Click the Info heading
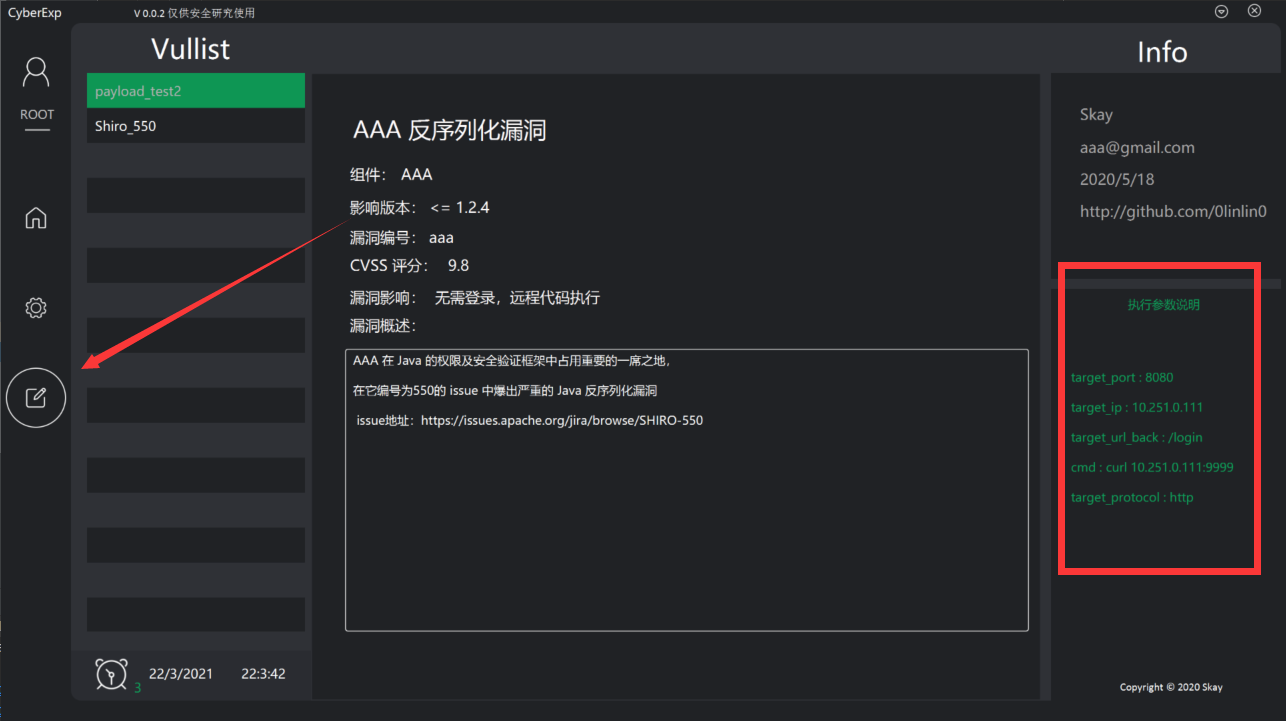The image size is (1286, 721). coord(1162,52)
